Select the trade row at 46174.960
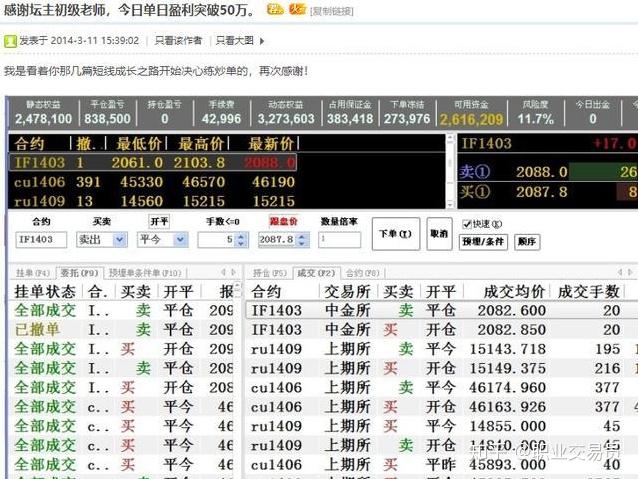This screenshot has height=479, width=638. [441, 387]
